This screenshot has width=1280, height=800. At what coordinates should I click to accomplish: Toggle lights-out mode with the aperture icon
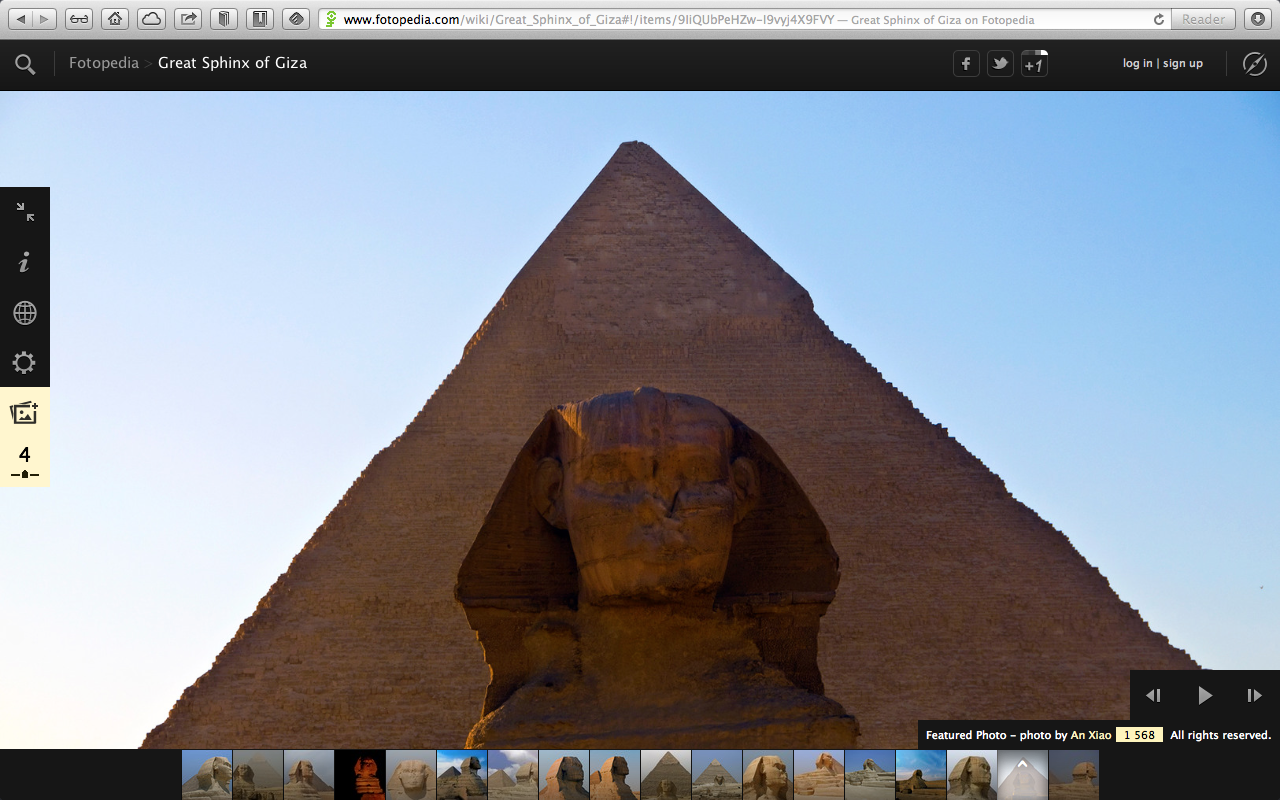click(1255, 62)
